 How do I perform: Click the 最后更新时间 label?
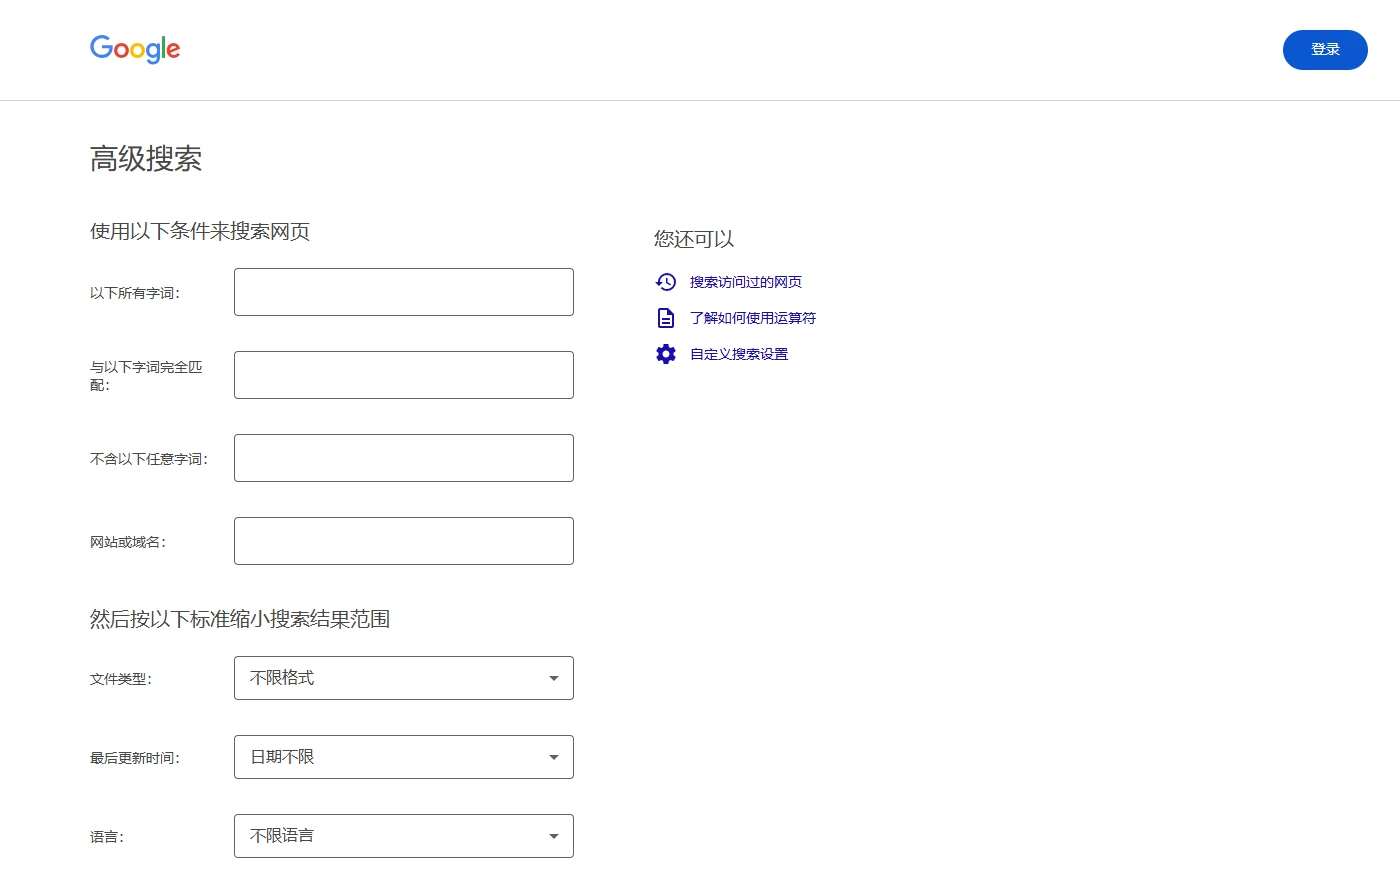click(135, 758)
